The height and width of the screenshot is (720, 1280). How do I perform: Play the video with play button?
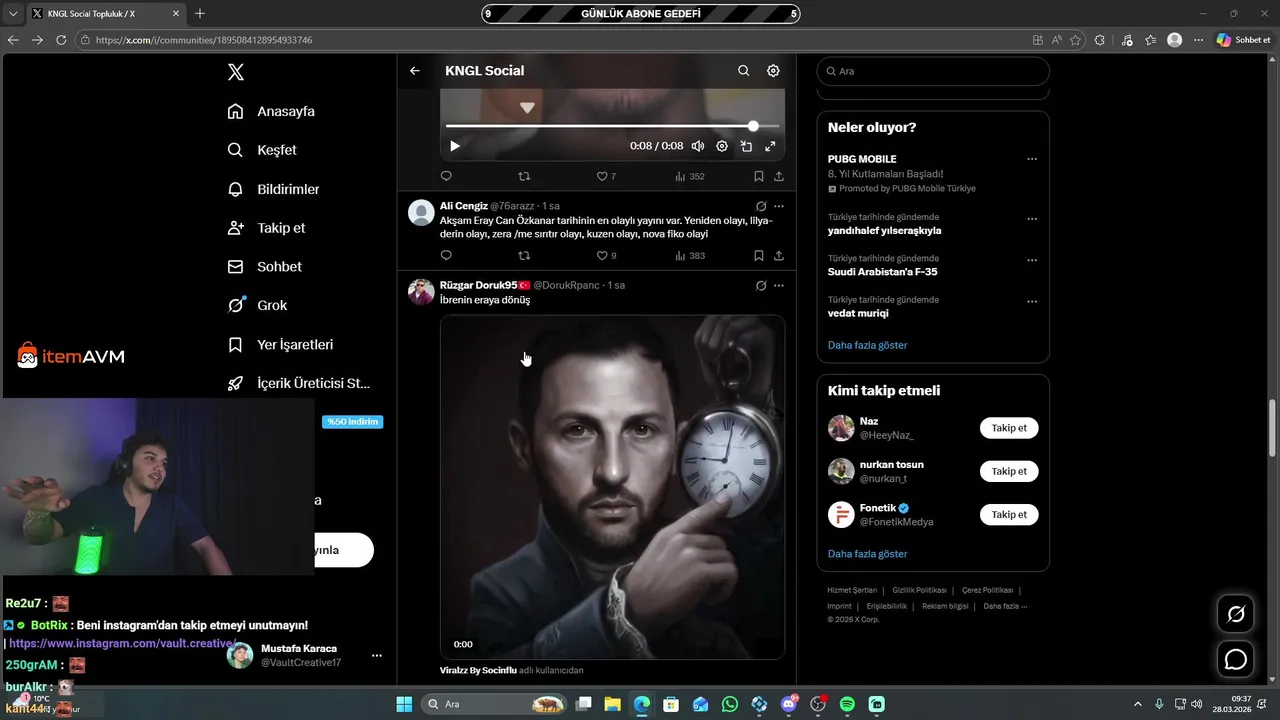tap(455, 146)
